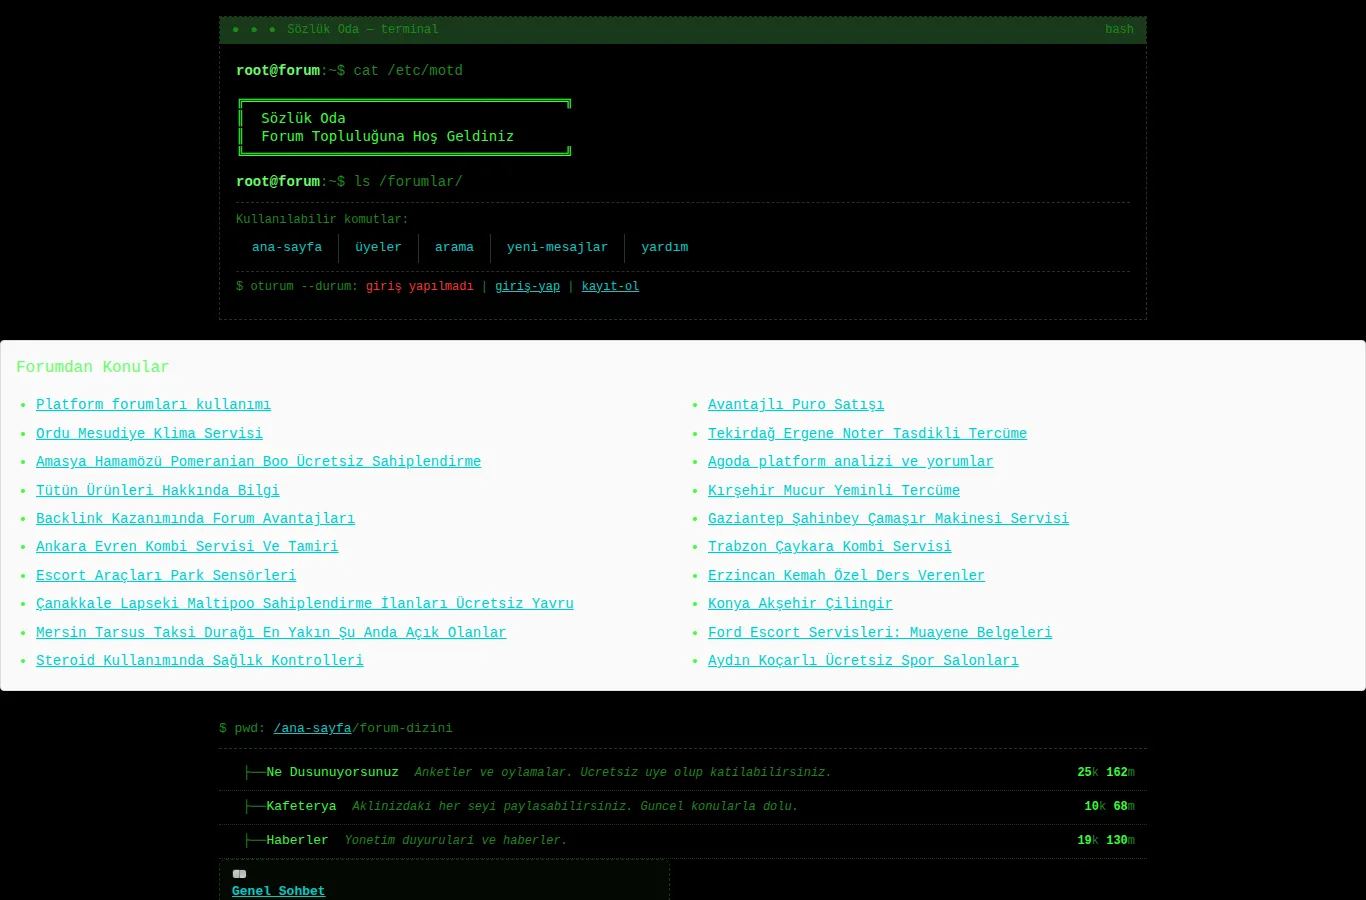This screenshot has width=1366, height=900.
Task: Open the Kafeterya forum entry
Action: coord(301,806)
